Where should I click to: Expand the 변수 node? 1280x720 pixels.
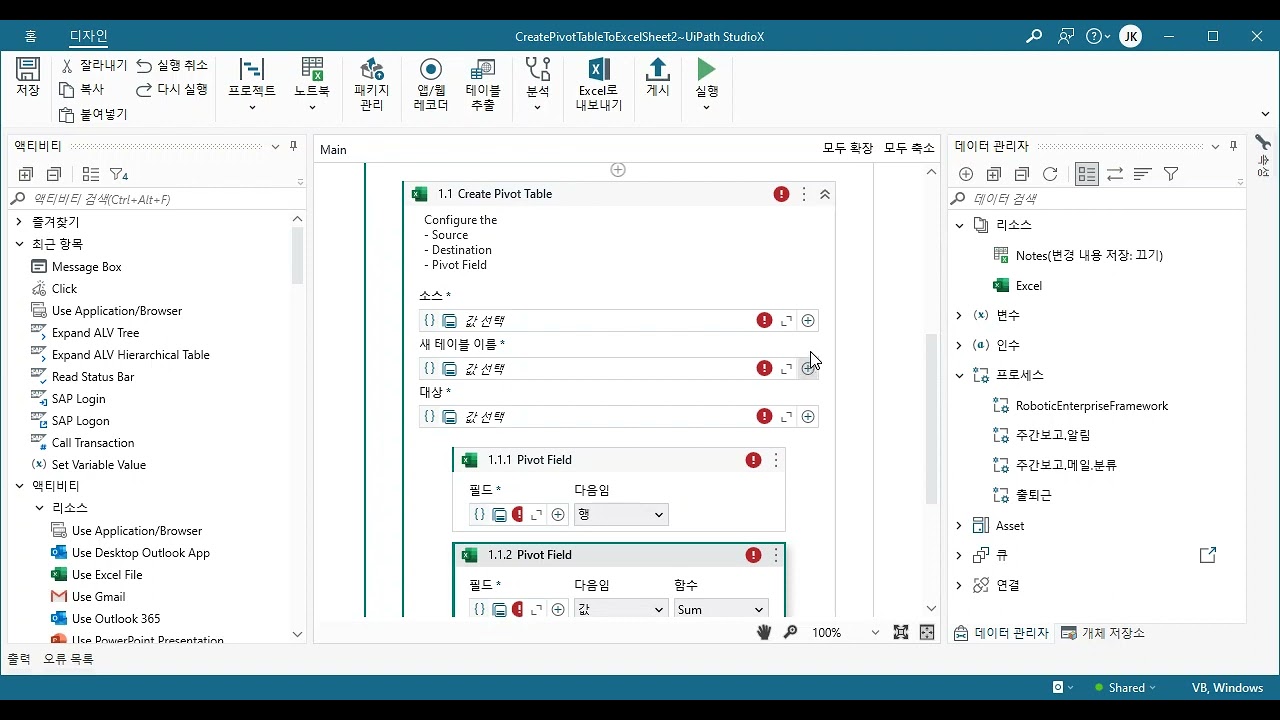coord(959,316)
